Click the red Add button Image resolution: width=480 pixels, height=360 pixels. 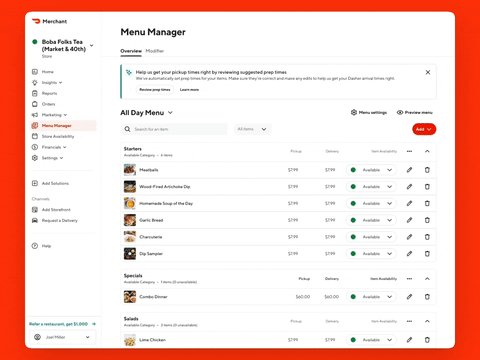(x=424, y=129)
